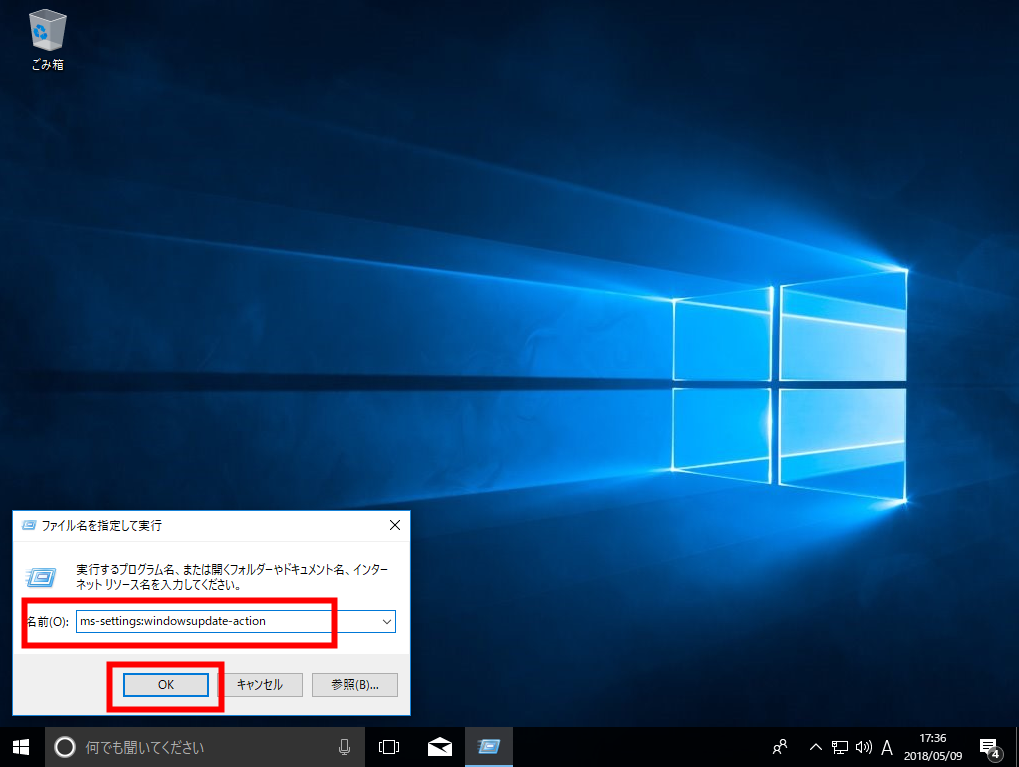The width and height of the screenshot is (1019, 767).
Task: Activate the Cortana microphone icon
Action: (x=344, y=748)
